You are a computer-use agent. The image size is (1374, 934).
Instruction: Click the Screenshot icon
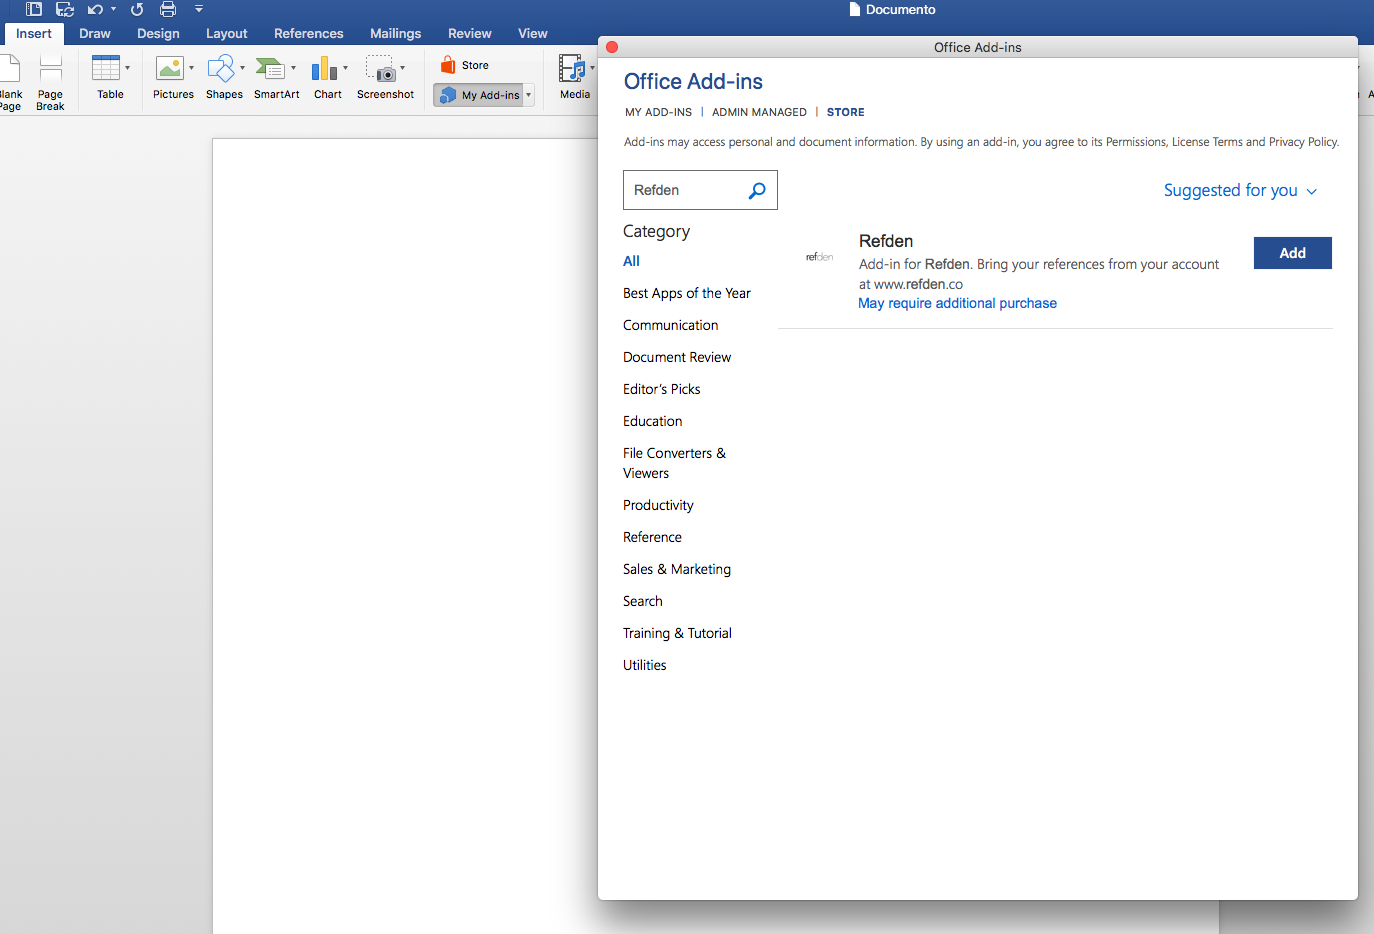tap(381, 68)
